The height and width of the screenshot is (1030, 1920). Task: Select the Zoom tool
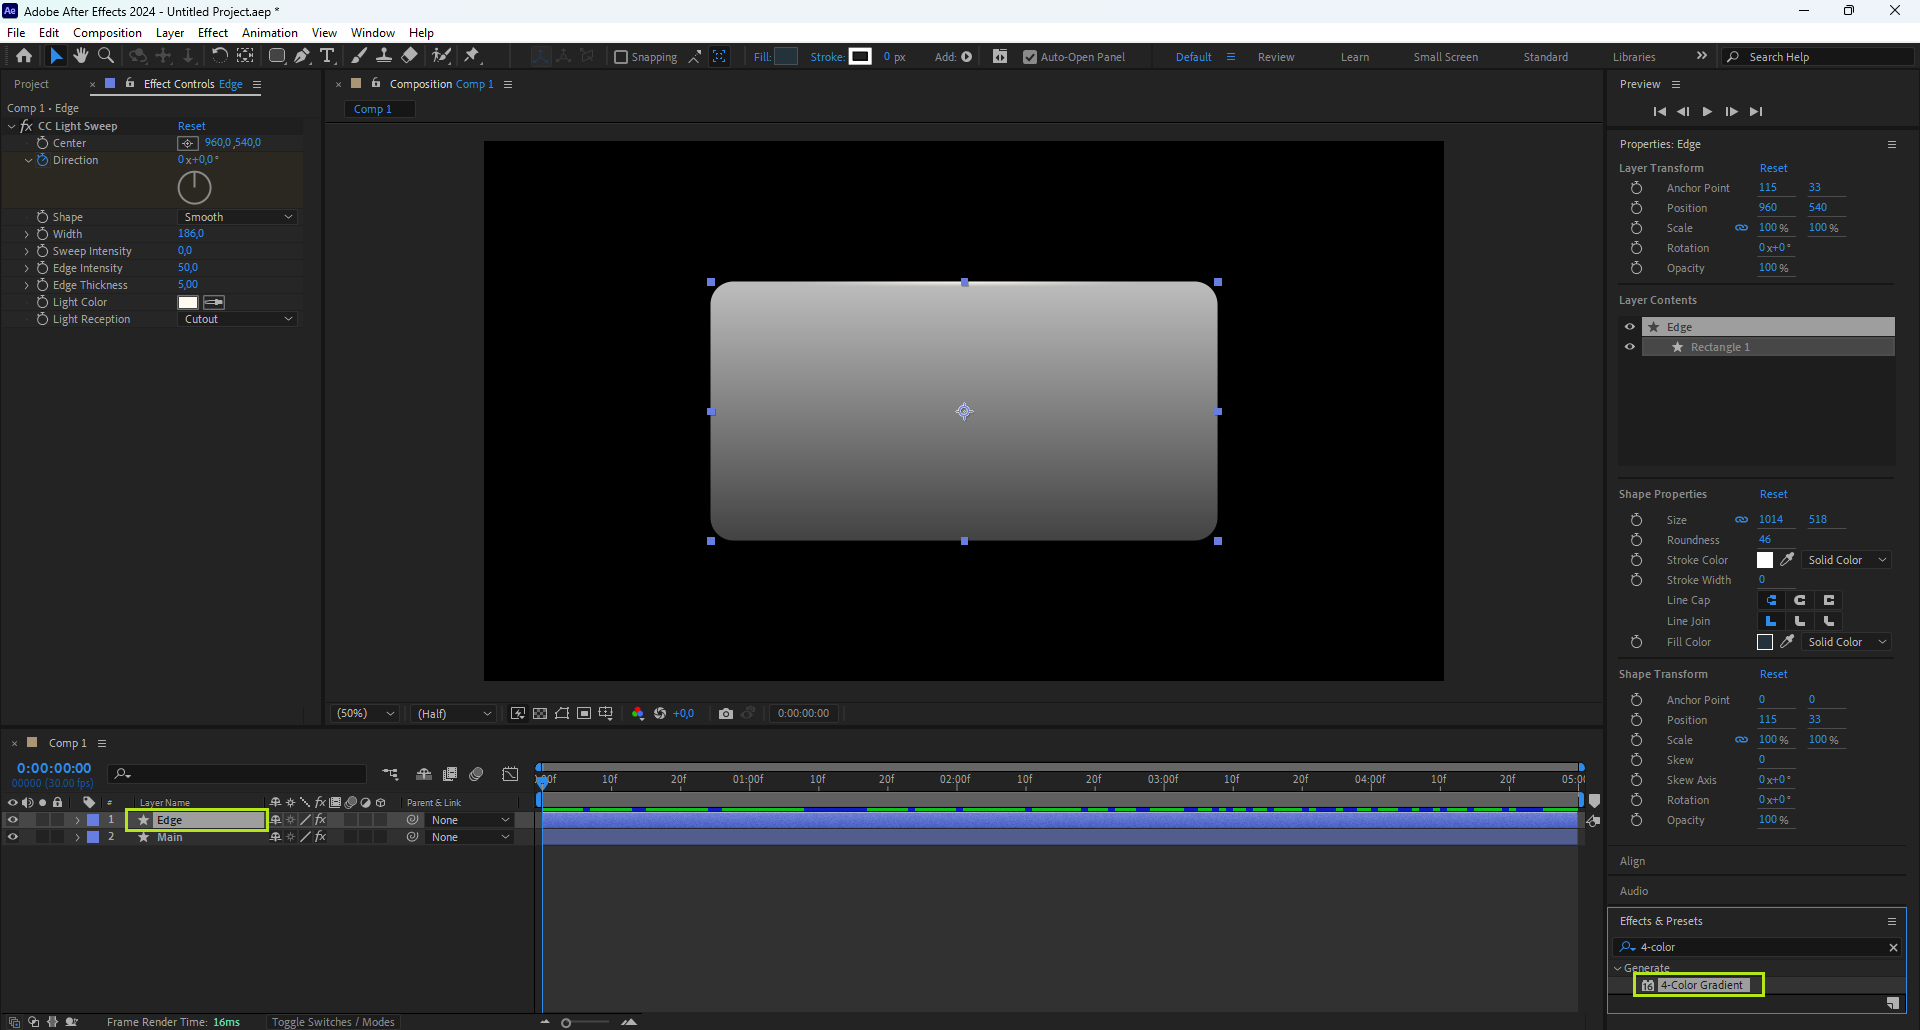(x=106, y=56)
